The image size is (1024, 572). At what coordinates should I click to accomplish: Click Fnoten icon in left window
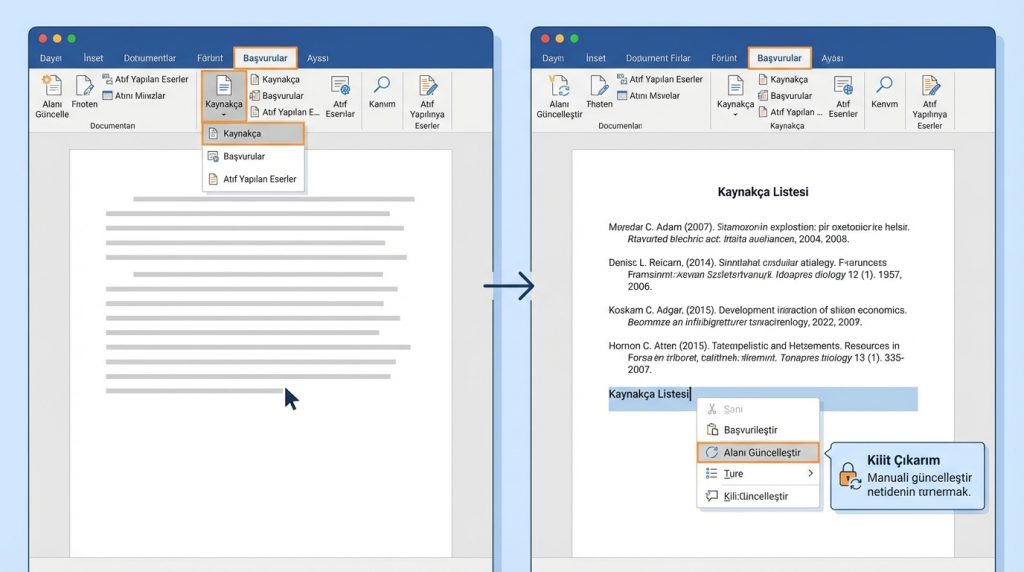pos(84,86)
